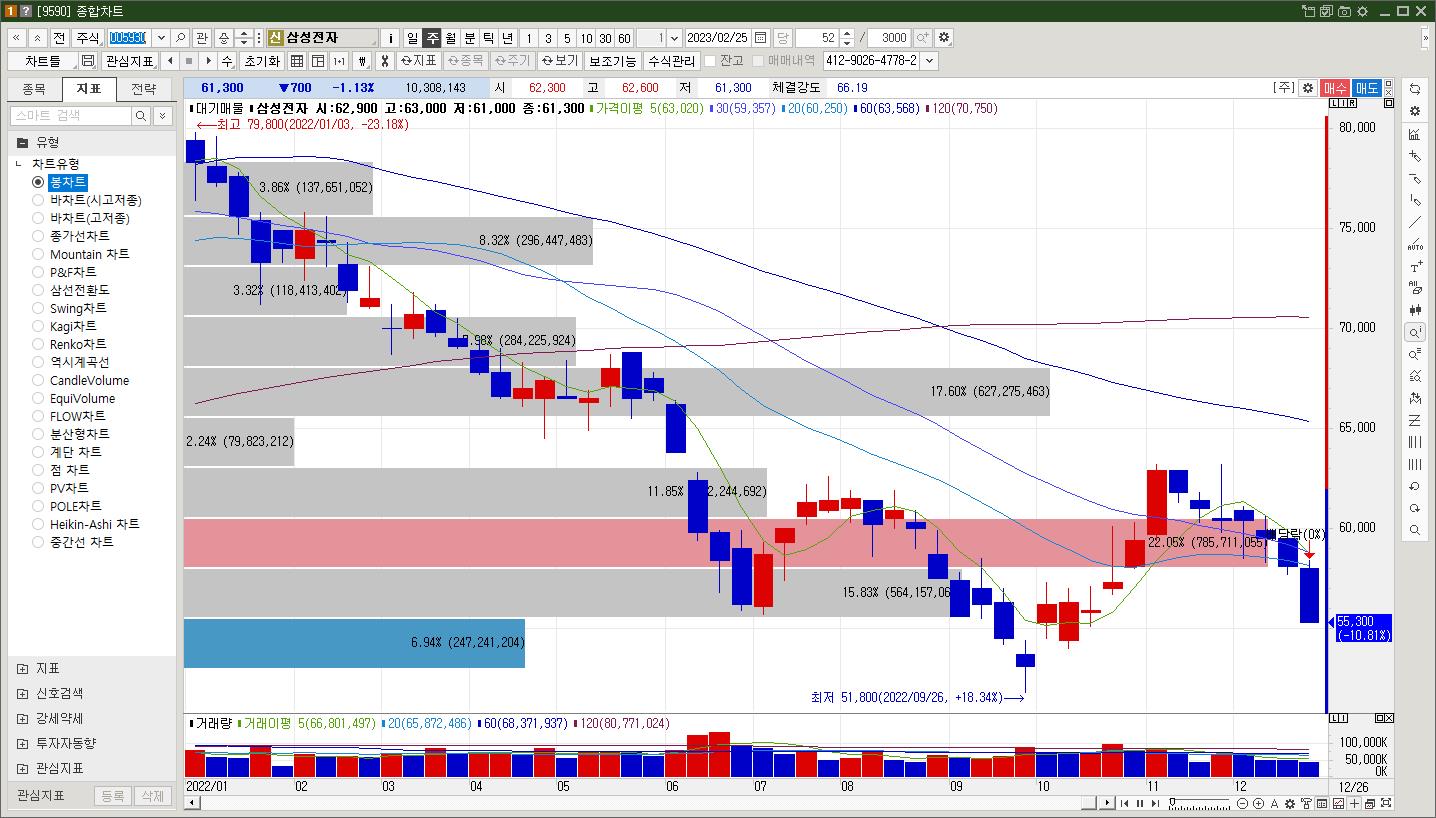Expand the 지표 tree section
This screenshot has height=818, width=1436.
[22, 668]
